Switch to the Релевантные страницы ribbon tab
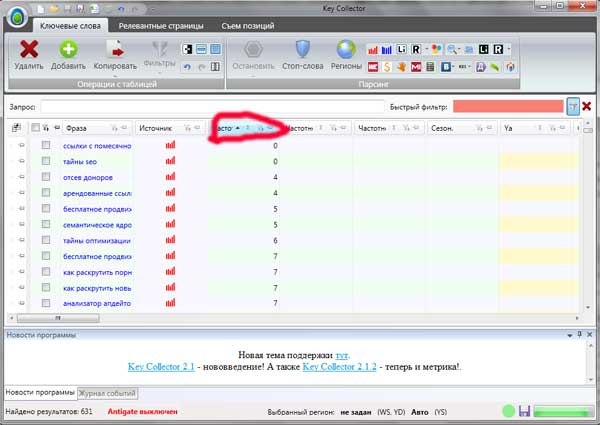 [x=161, y=26]
